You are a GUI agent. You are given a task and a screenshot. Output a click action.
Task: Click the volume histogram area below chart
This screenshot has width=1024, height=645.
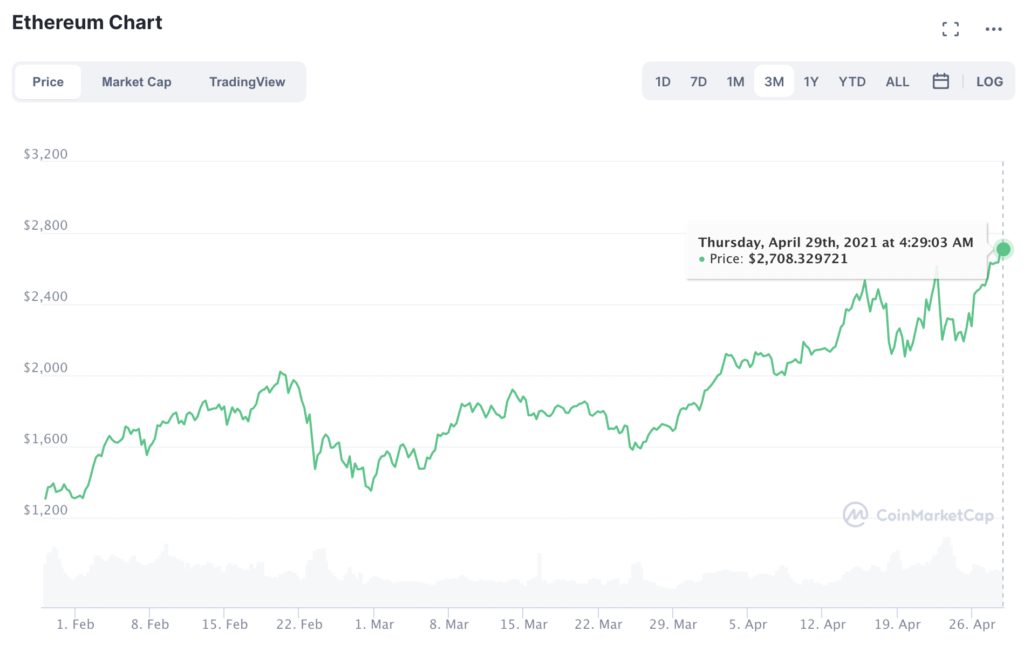click(522, 578)
